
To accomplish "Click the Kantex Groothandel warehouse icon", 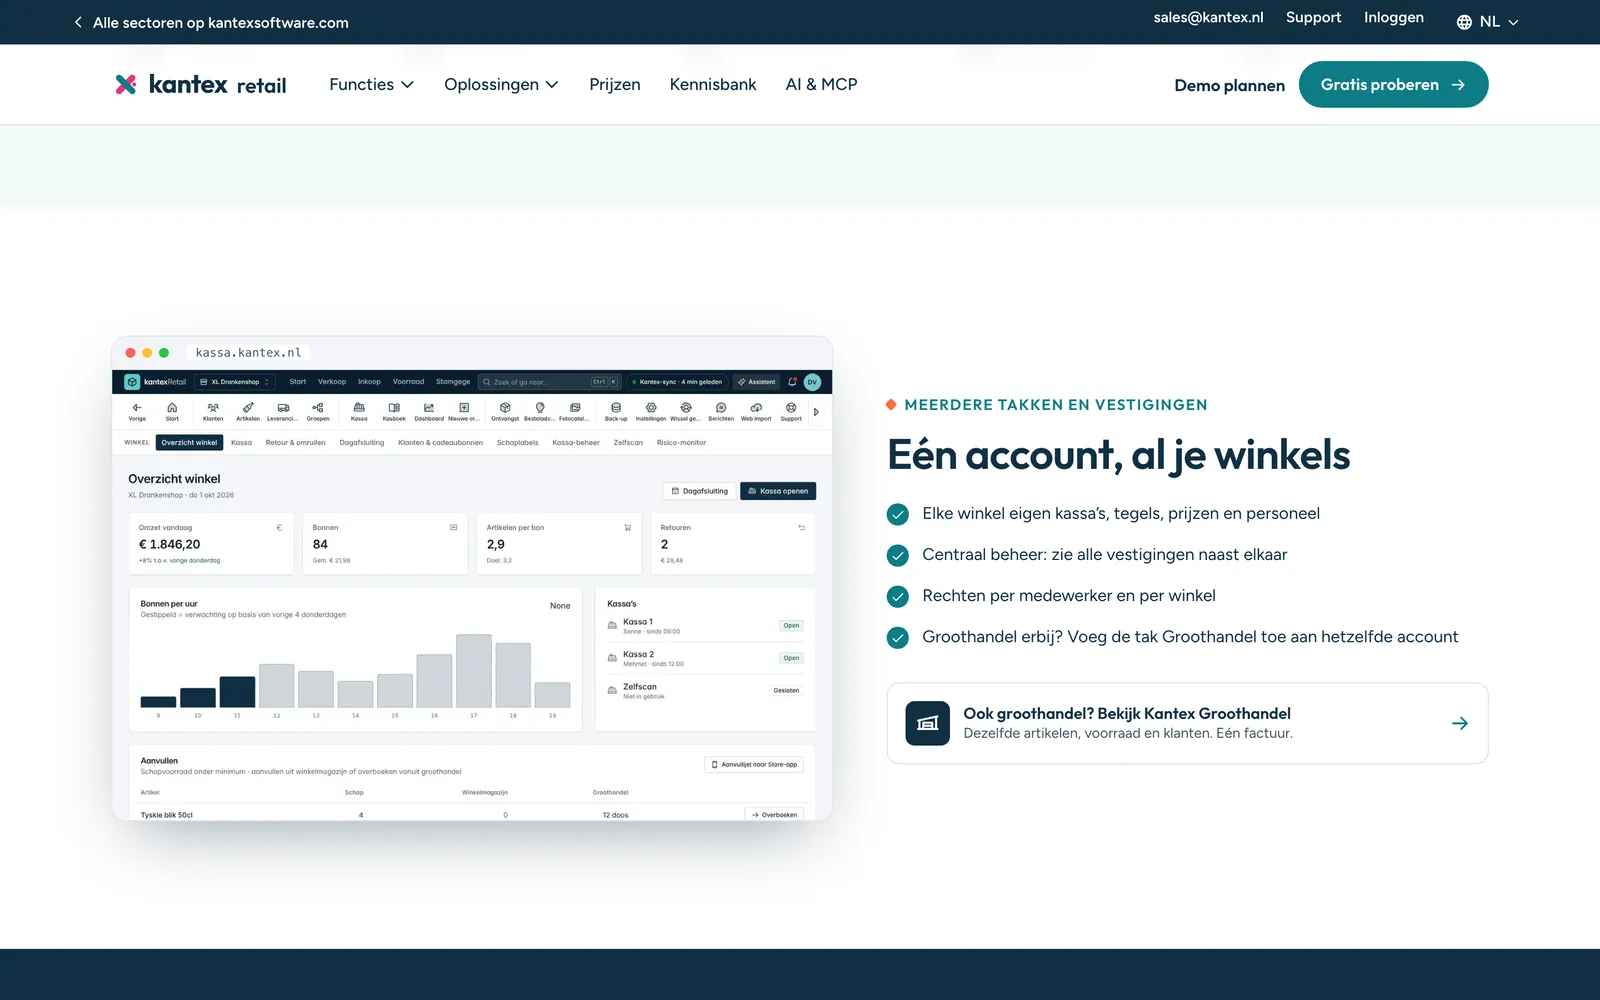I will [x=928, y=723].
